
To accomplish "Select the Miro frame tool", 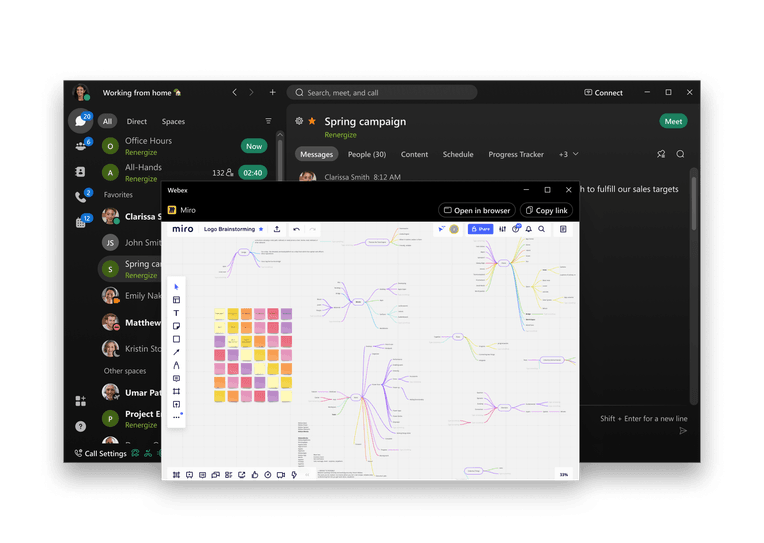I will 176,391.
